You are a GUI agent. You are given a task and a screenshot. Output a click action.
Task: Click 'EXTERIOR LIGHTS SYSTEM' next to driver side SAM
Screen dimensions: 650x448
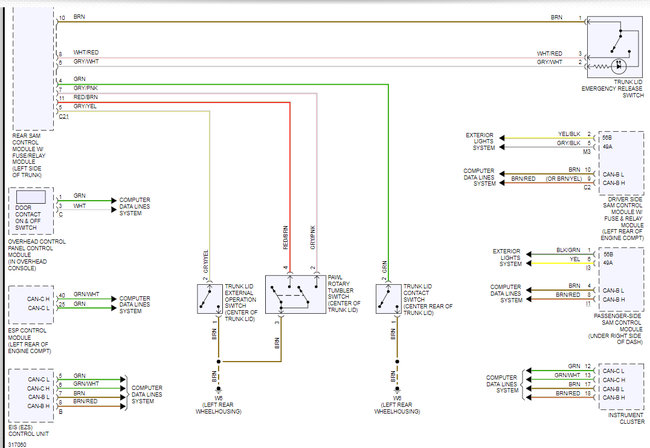click(x=480, y=141)
